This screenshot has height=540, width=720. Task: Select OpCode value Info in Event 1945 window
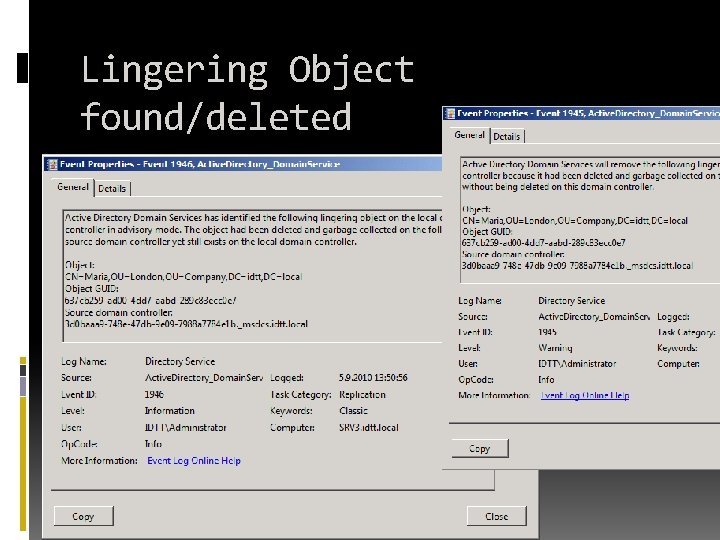(546, 380)
